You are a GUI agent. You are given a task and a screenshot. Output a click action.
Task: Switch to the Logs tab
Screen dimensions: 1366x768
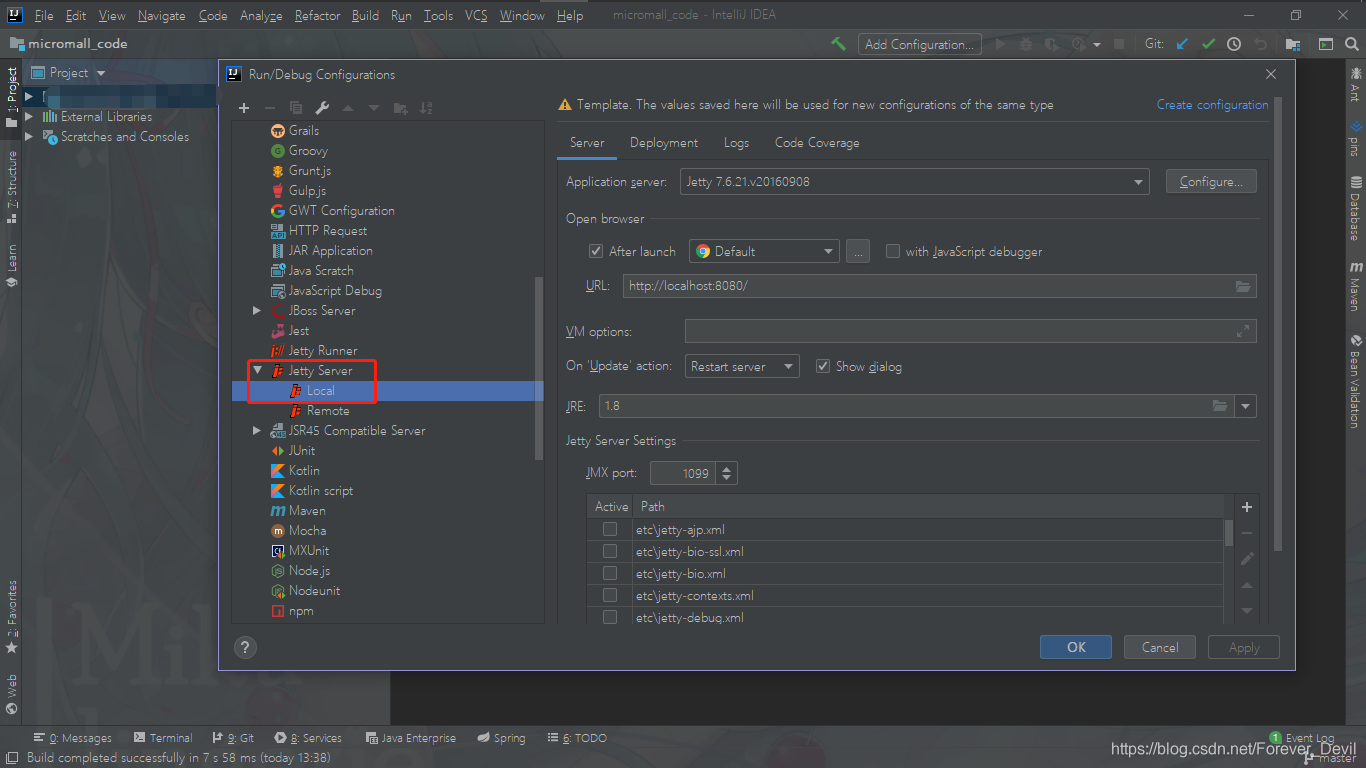[x=736, y=143]
